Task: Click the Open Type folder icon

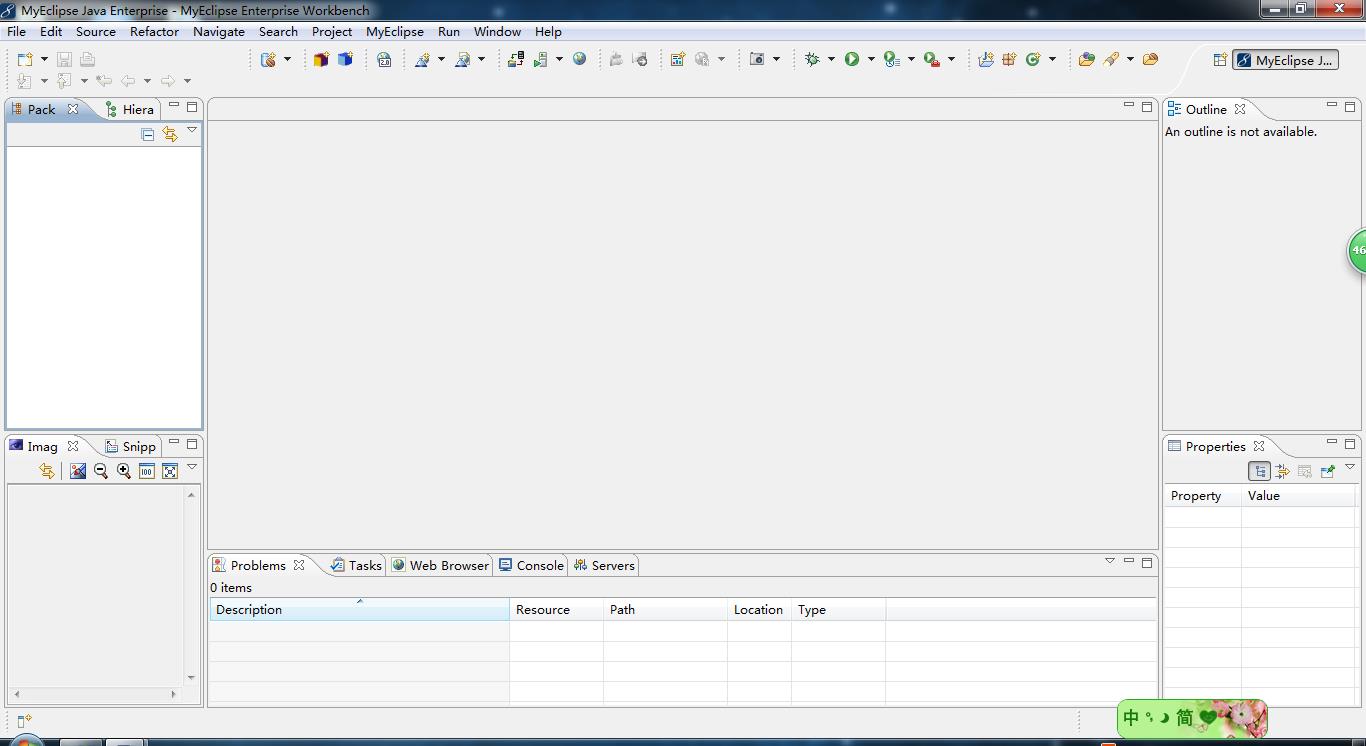Action: point(1086,60)
